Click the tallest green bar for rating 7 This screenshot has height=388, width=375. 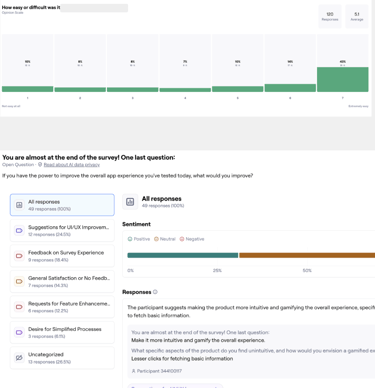(343, 79)
